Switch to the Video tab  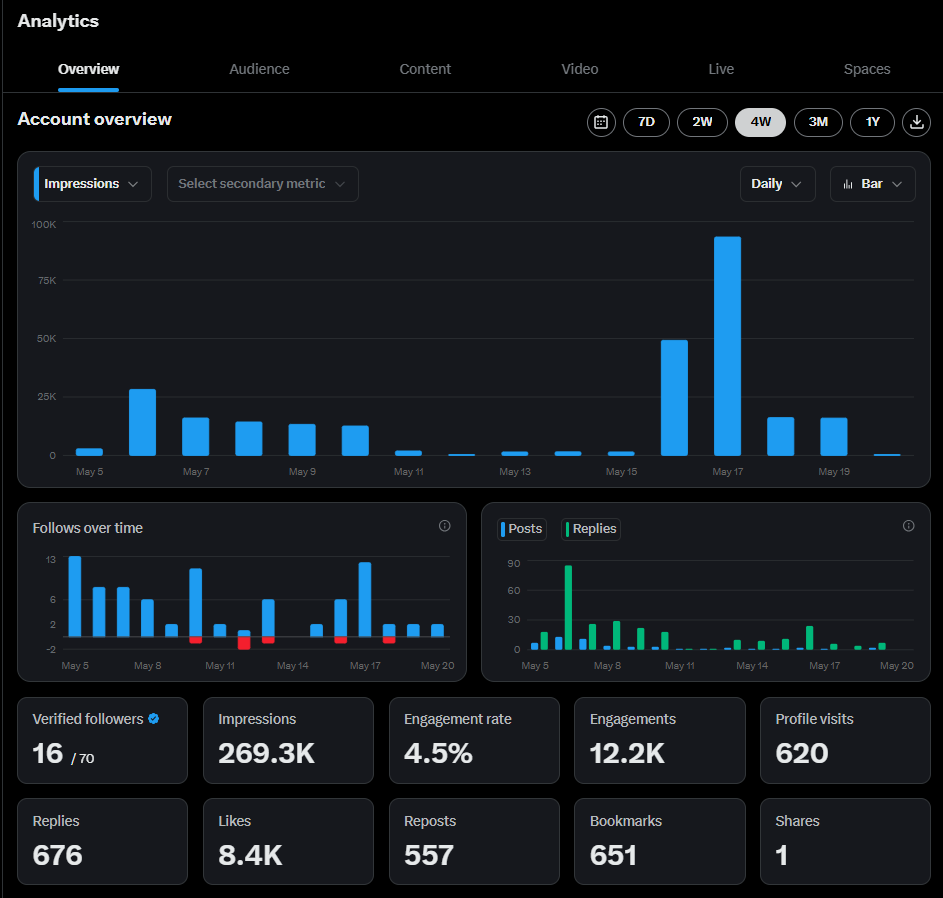tap(580, 69)
